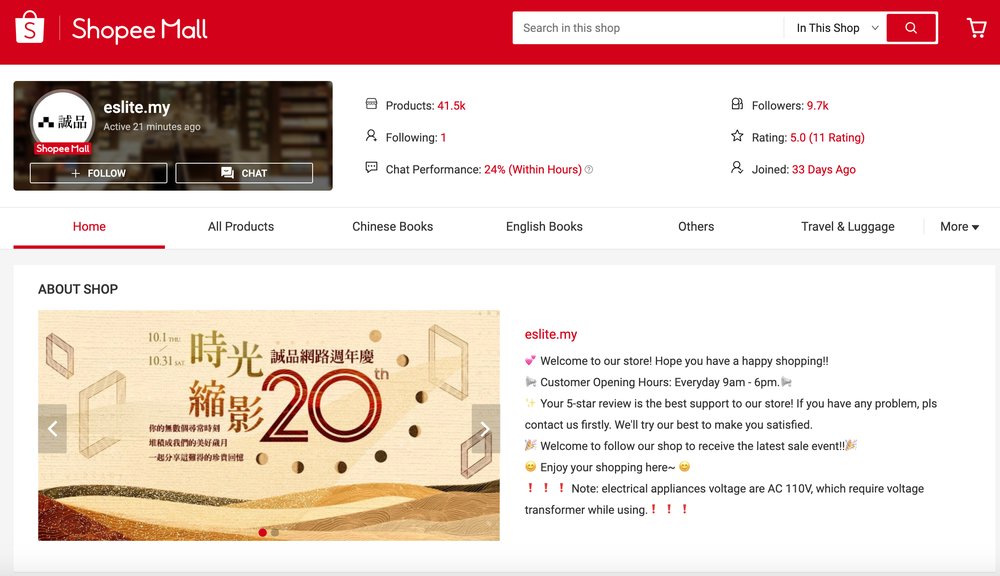The height and width of the screenshot is (576, 1000).
Task: Click the Products store icon
Action: pyautogui.click(x=371, y=104)
